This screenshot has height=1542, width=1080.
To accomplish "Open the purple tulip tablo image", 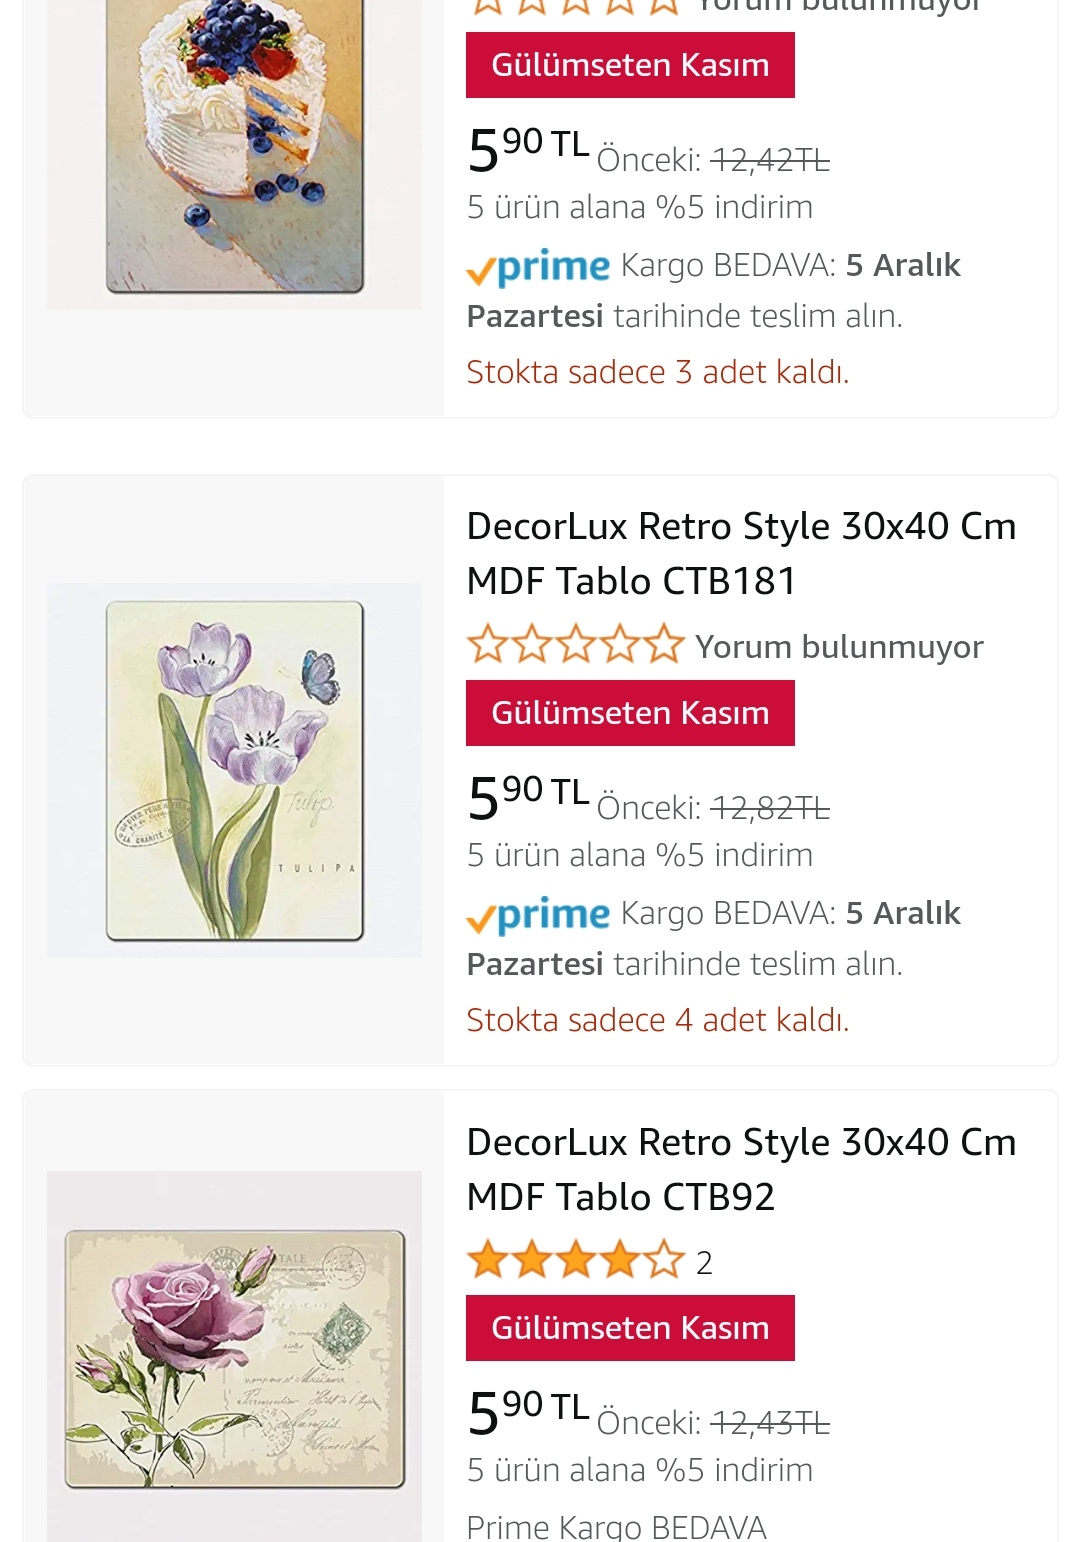I will pos(234,770).
